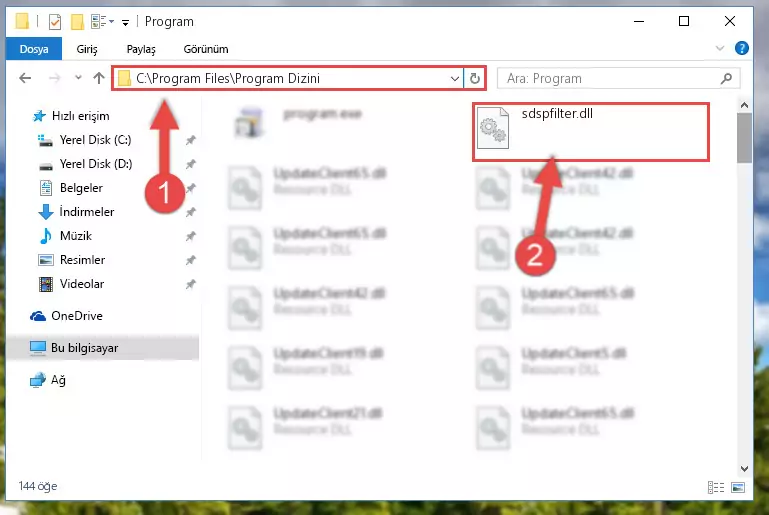Click the title bar folder icon
The height and width of the screenshot is (515, 769).
pyautogui.click(x=22, y=22)
